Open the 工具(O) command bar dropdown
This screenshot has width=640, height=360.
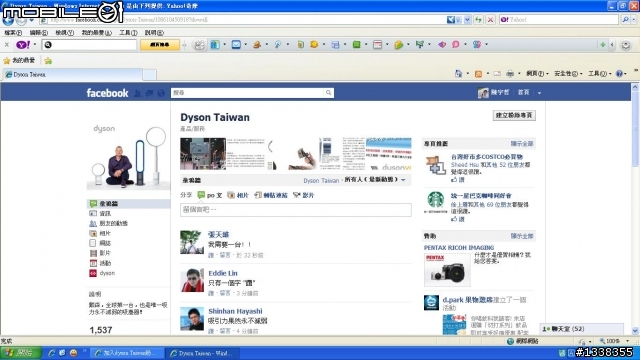click(x=599, y=74)
